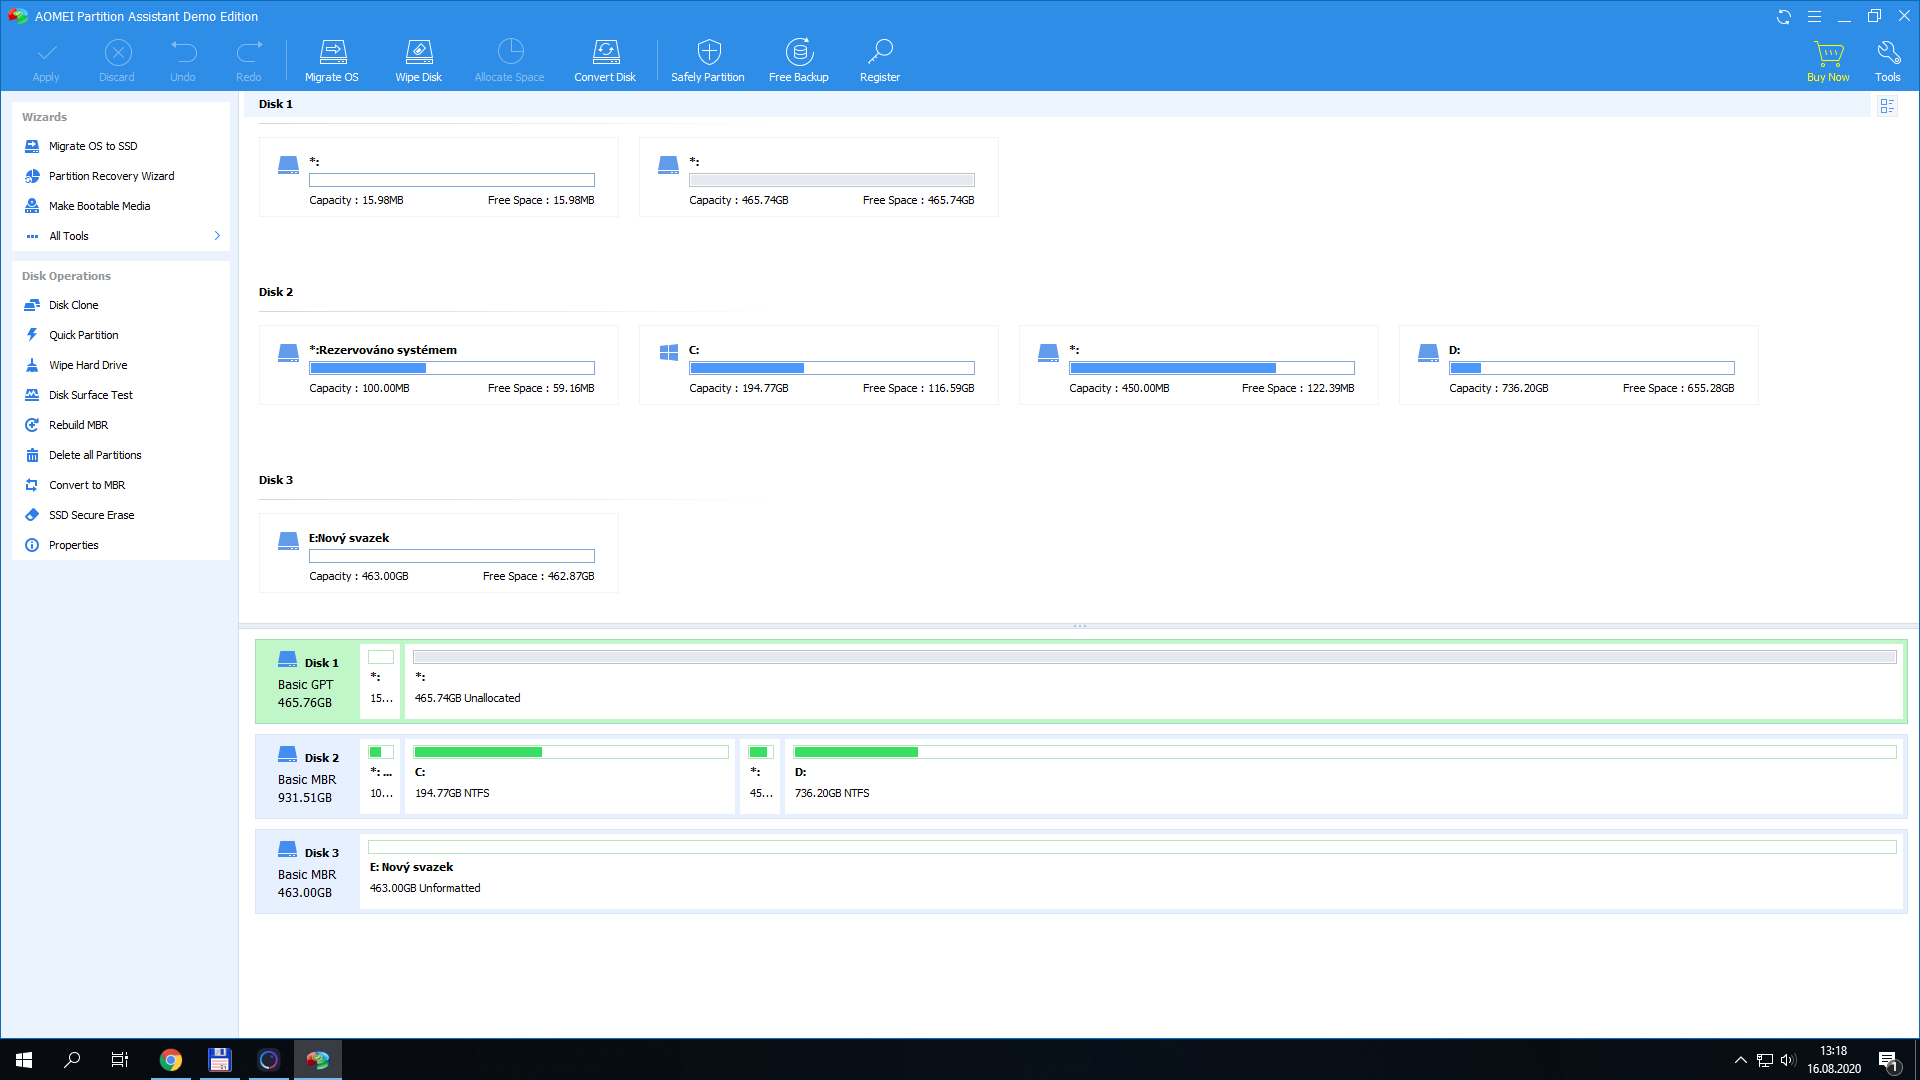Click the Safely Partition shield icon
The width and height of the screenshot is (1920, 1080).
click(x=708, y=53)
